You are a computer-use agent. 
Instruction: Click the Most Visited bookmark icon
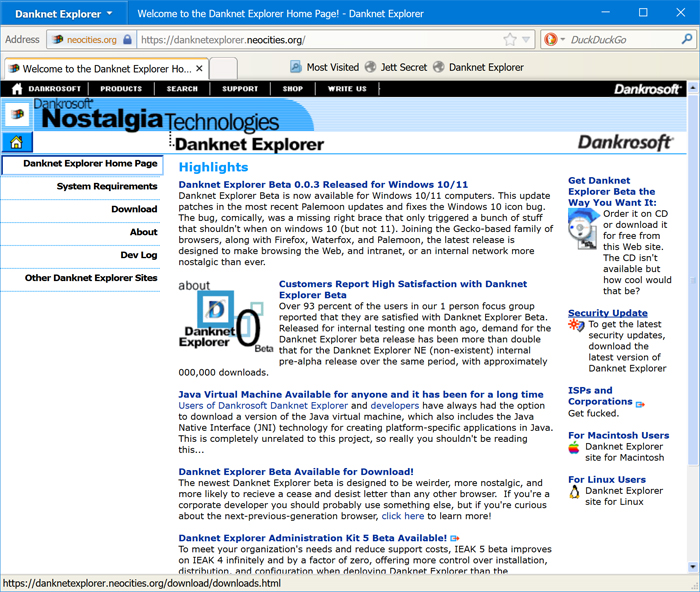click(296, 67)
